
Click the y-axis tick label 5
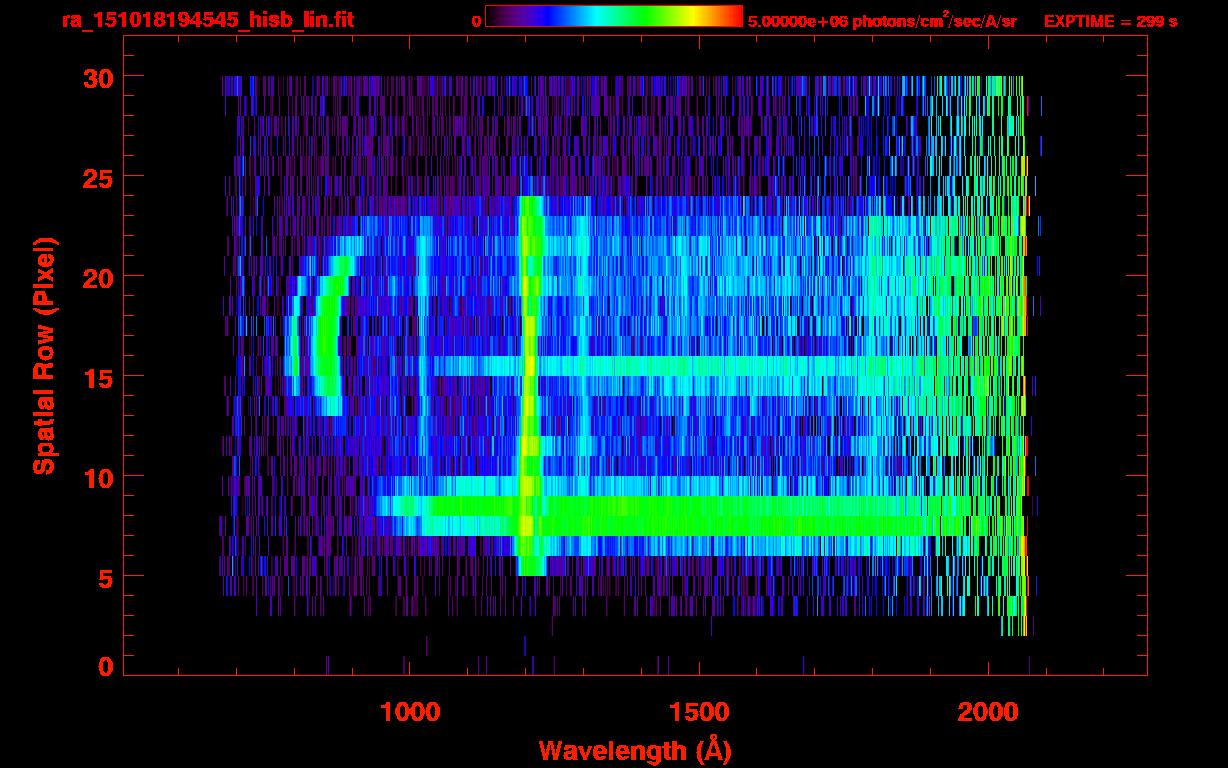coord(107,577)
